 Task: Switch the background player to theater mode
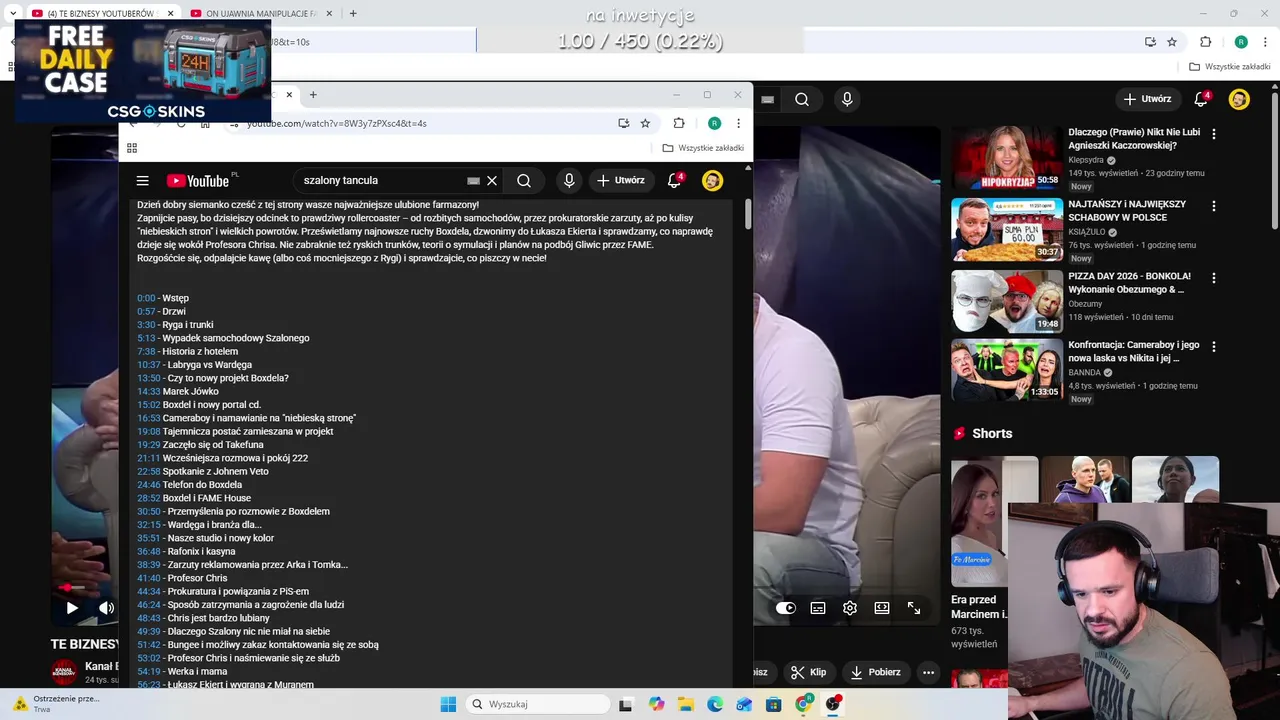coord(882,608)
